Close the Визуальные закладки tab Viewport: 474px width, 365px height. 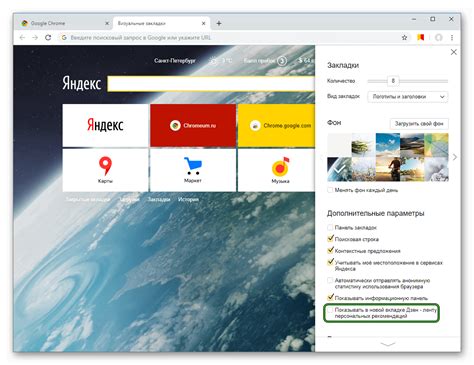coord(204,23)
